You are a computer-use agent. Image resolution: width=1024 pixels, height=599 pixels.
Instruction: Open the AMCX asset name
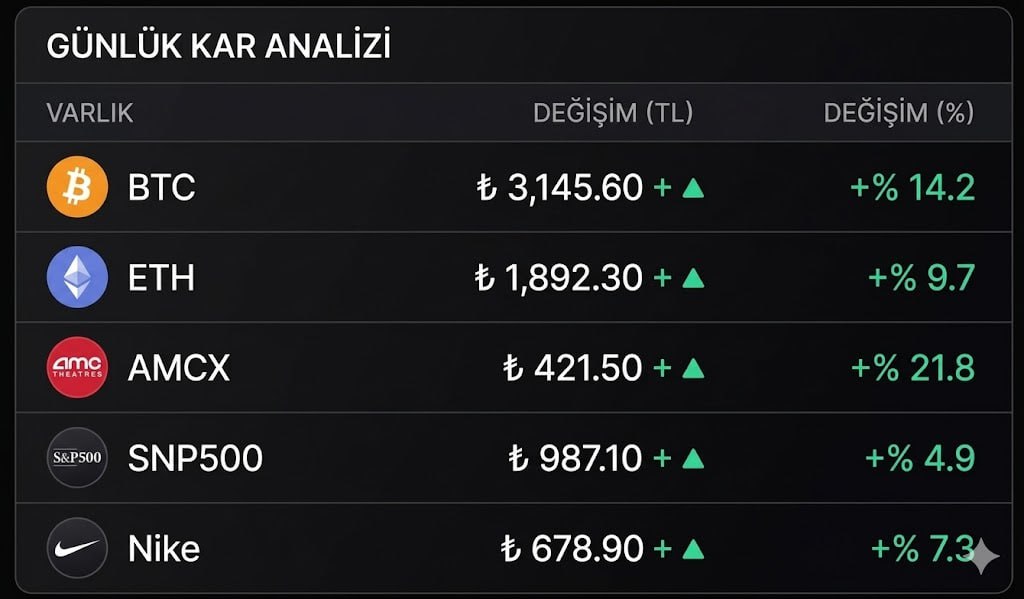click(x=179, y=368)
